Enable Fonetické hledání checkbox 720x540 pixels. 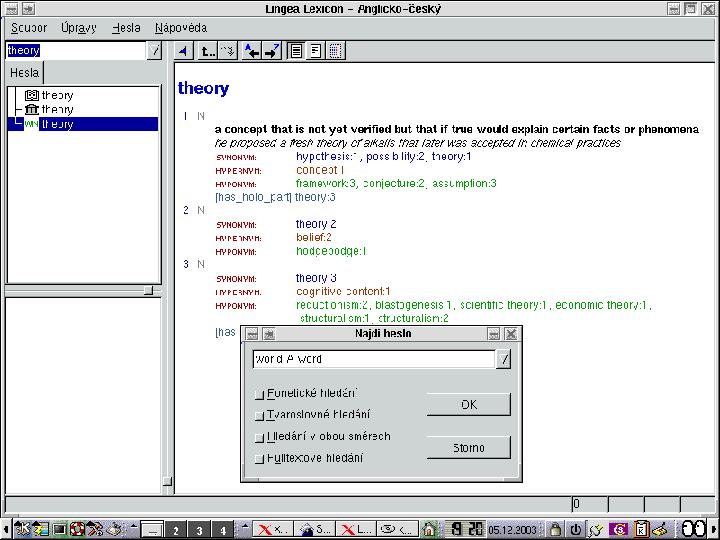tap(260, 394)
